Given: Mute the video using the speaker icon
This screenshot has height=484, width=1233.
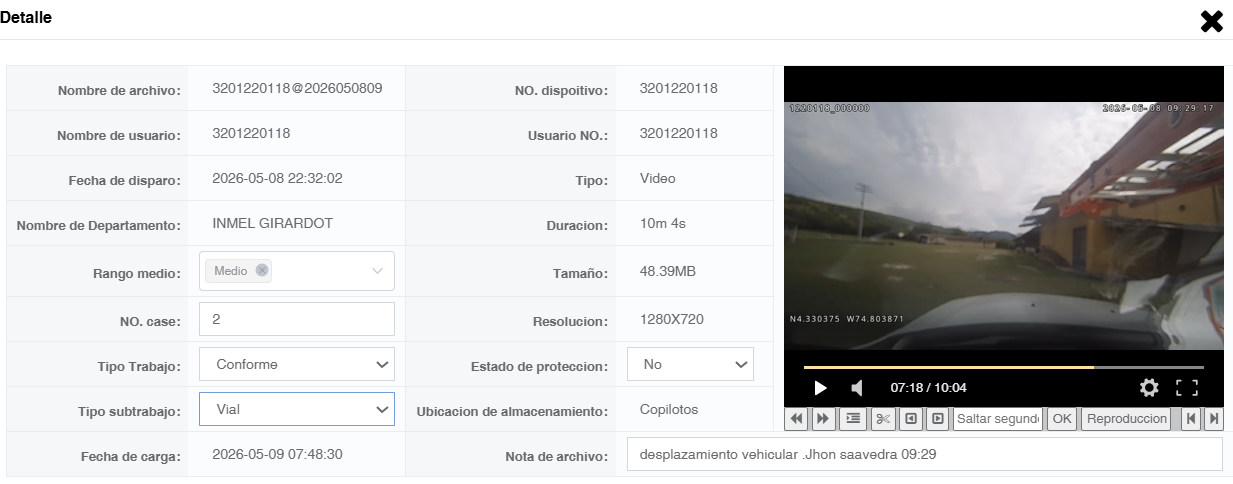Looking at the screenshot, I should [857, 388].
